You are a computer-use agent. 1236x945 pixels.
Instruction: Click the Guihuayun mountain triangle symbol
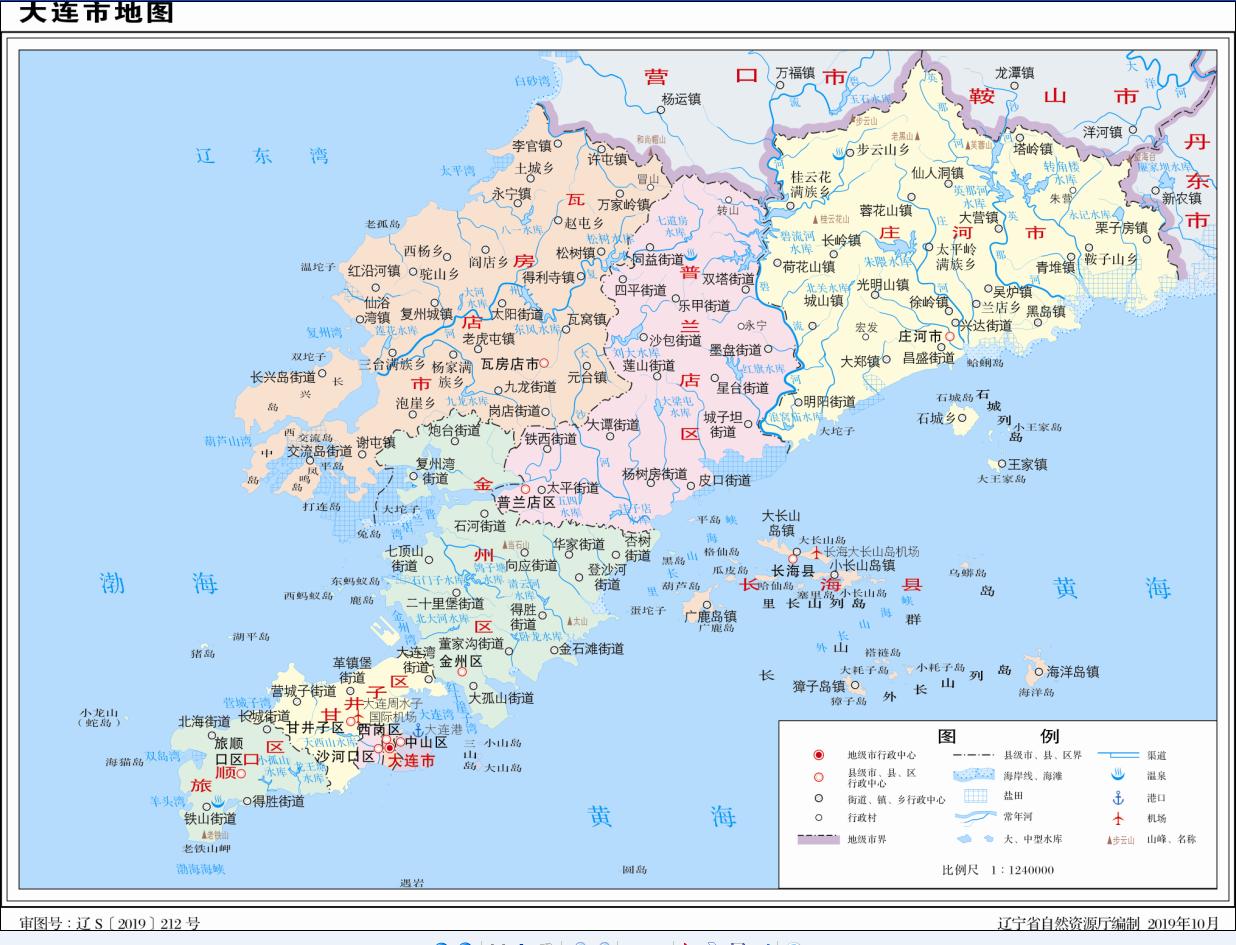click(815, 219)
